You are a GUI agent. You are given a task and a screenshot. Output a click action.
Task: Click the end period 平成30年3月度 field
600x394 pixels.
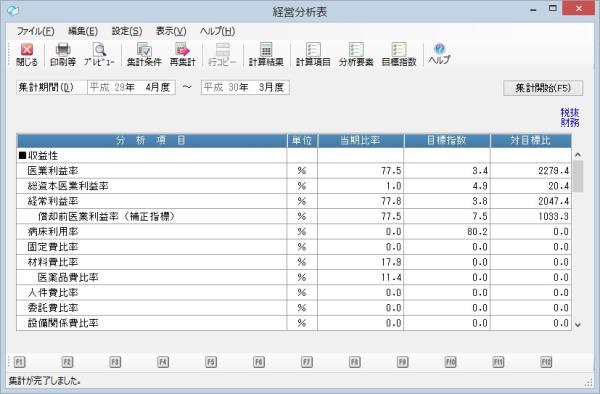click(245, 88)
